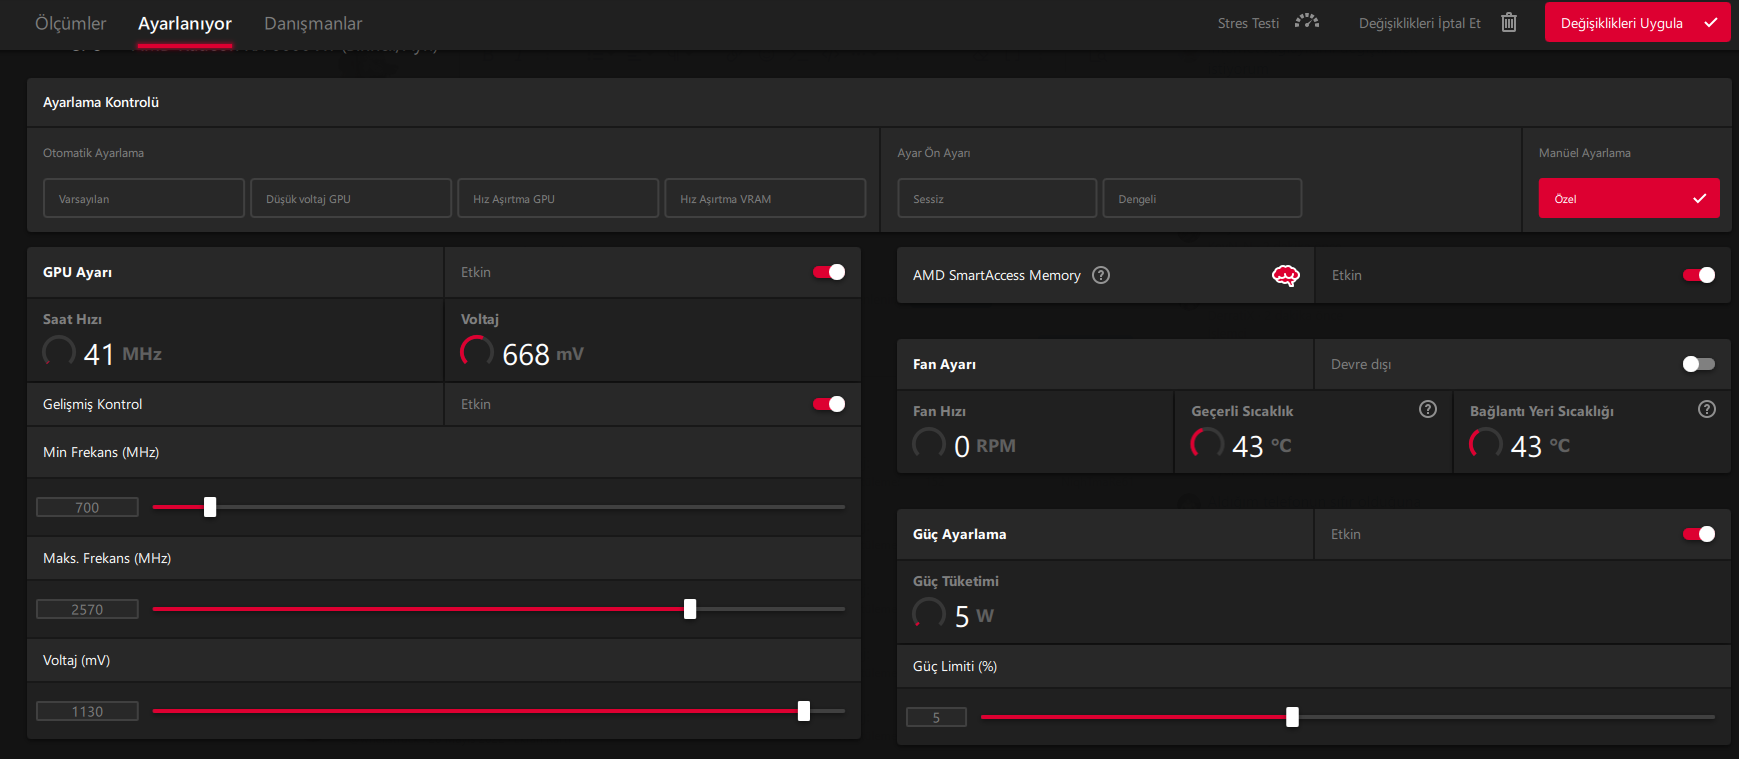Screen dimensions: 1739x759
Task: Click the Maks. Frekans slider handle
Action: (690, 609)
